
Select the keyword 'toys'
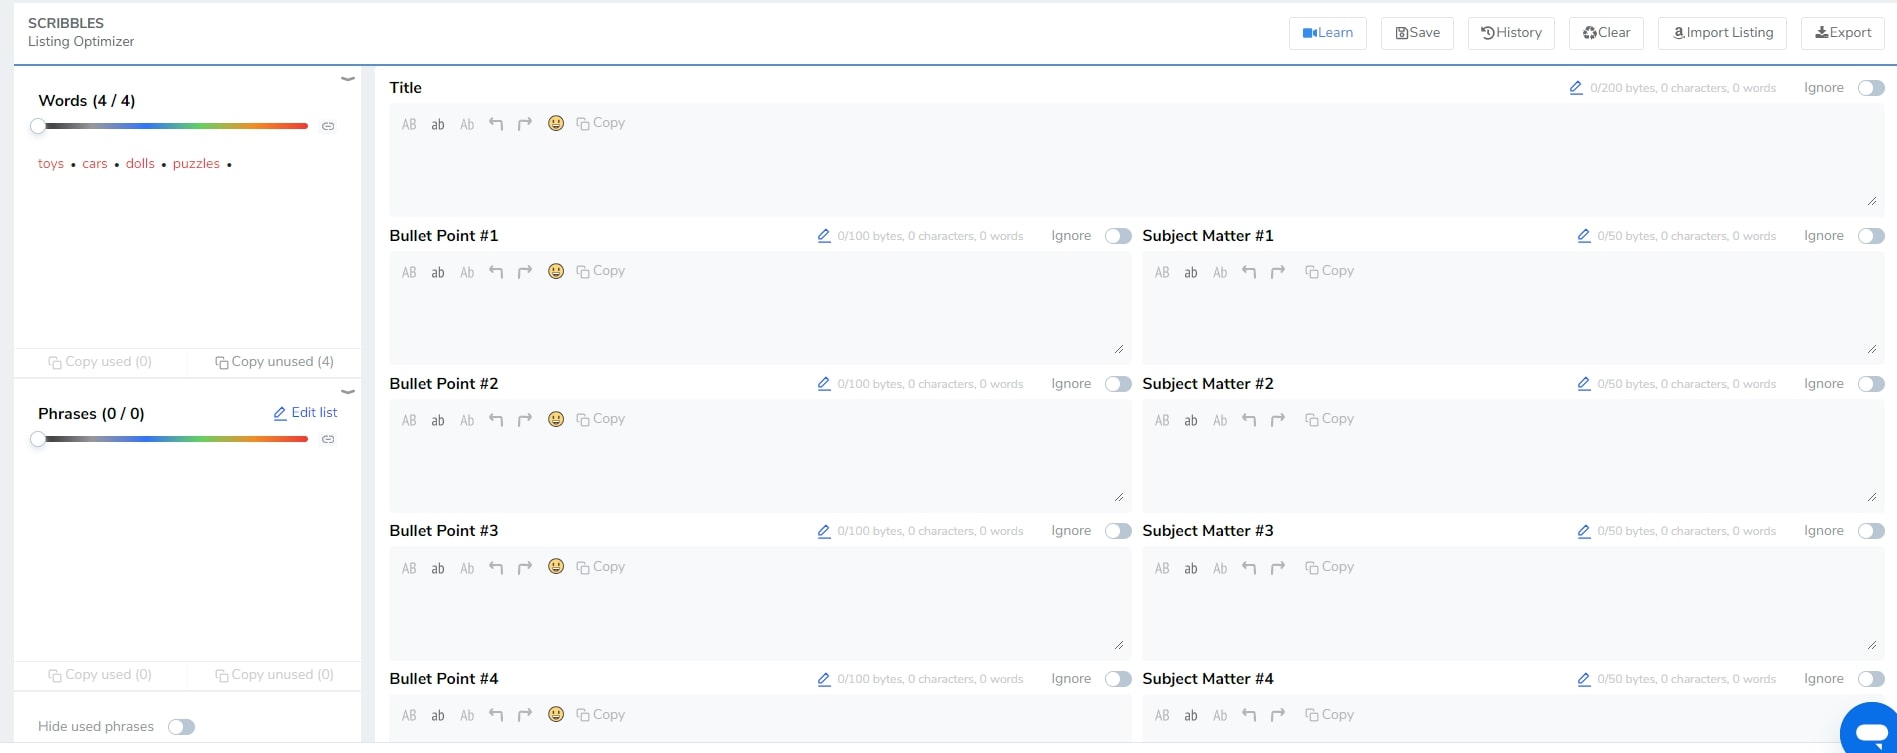51,164
